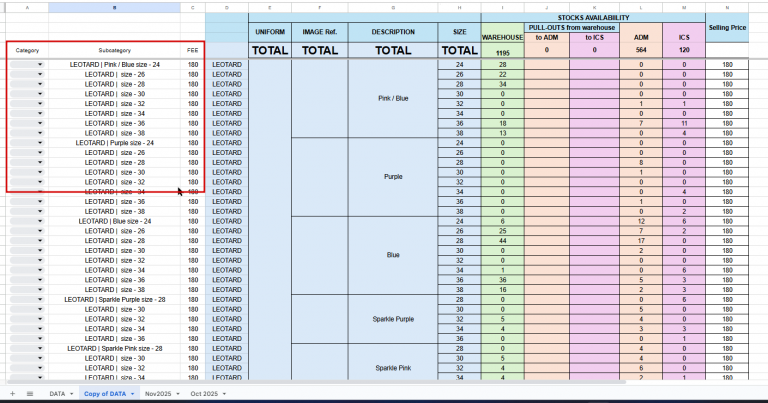Image resolution: width=768 pixels, height=403 pixels.
Task: Click the TOTAL cell under UNIFORM
Action: pyautogui.click(x=270, y=50)
